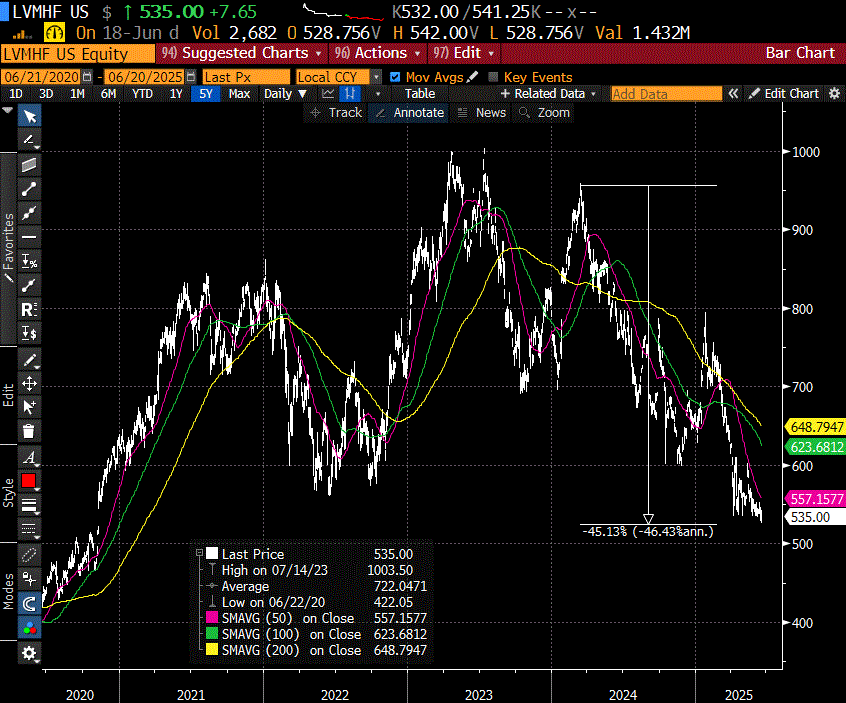Click the News button

(x=482, y=112)
